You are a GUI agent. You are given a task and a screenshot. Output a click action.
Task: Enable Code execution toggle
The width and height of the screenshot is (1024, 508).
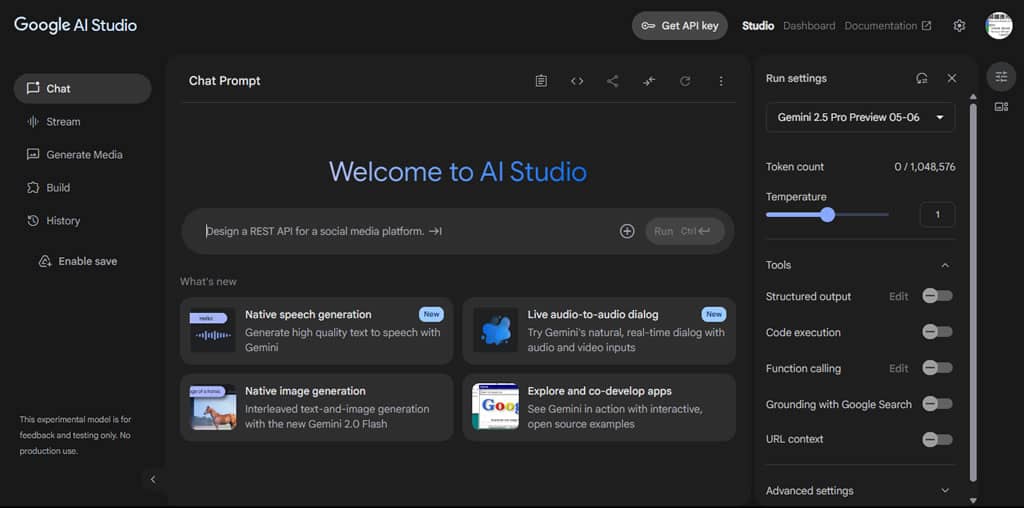point(937,332)
